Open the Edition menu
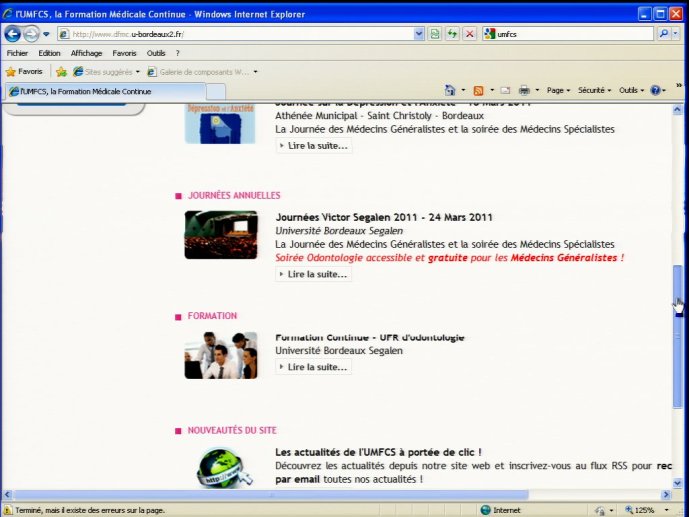 coord(49,53)
